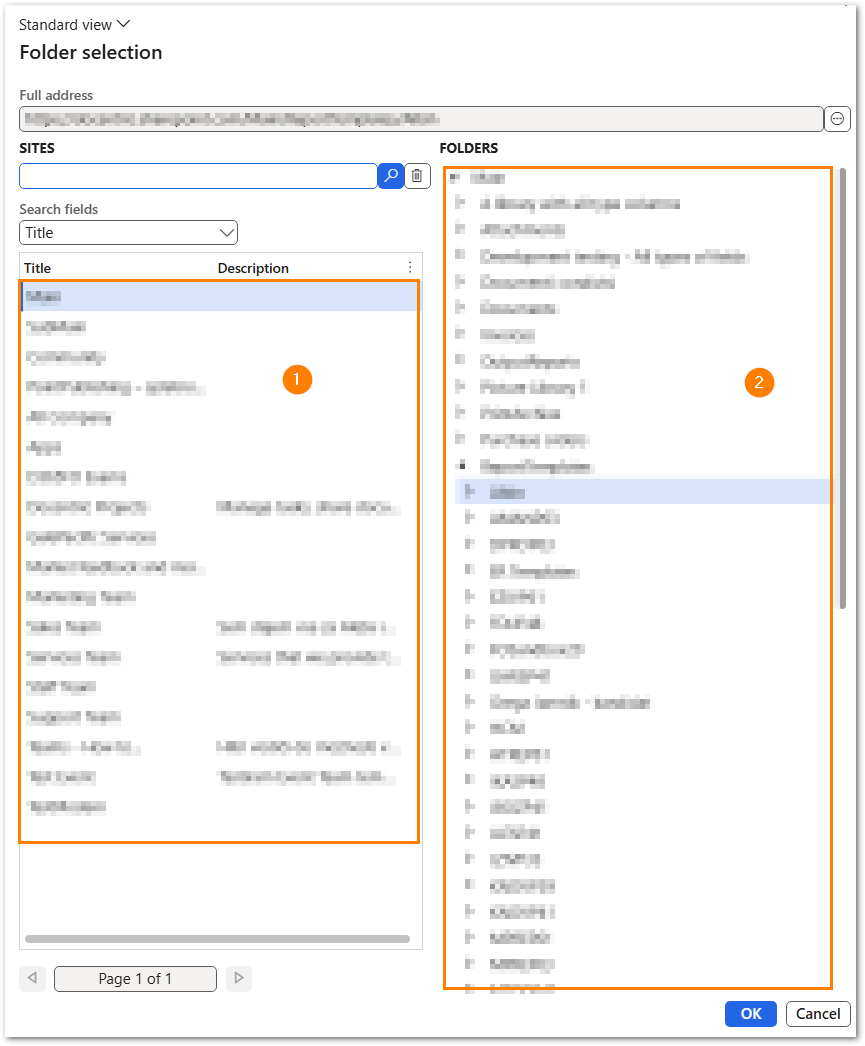Click the Description column header
Image resolution: width=865 pixels, height=1046 pixels.
[253, 268]
